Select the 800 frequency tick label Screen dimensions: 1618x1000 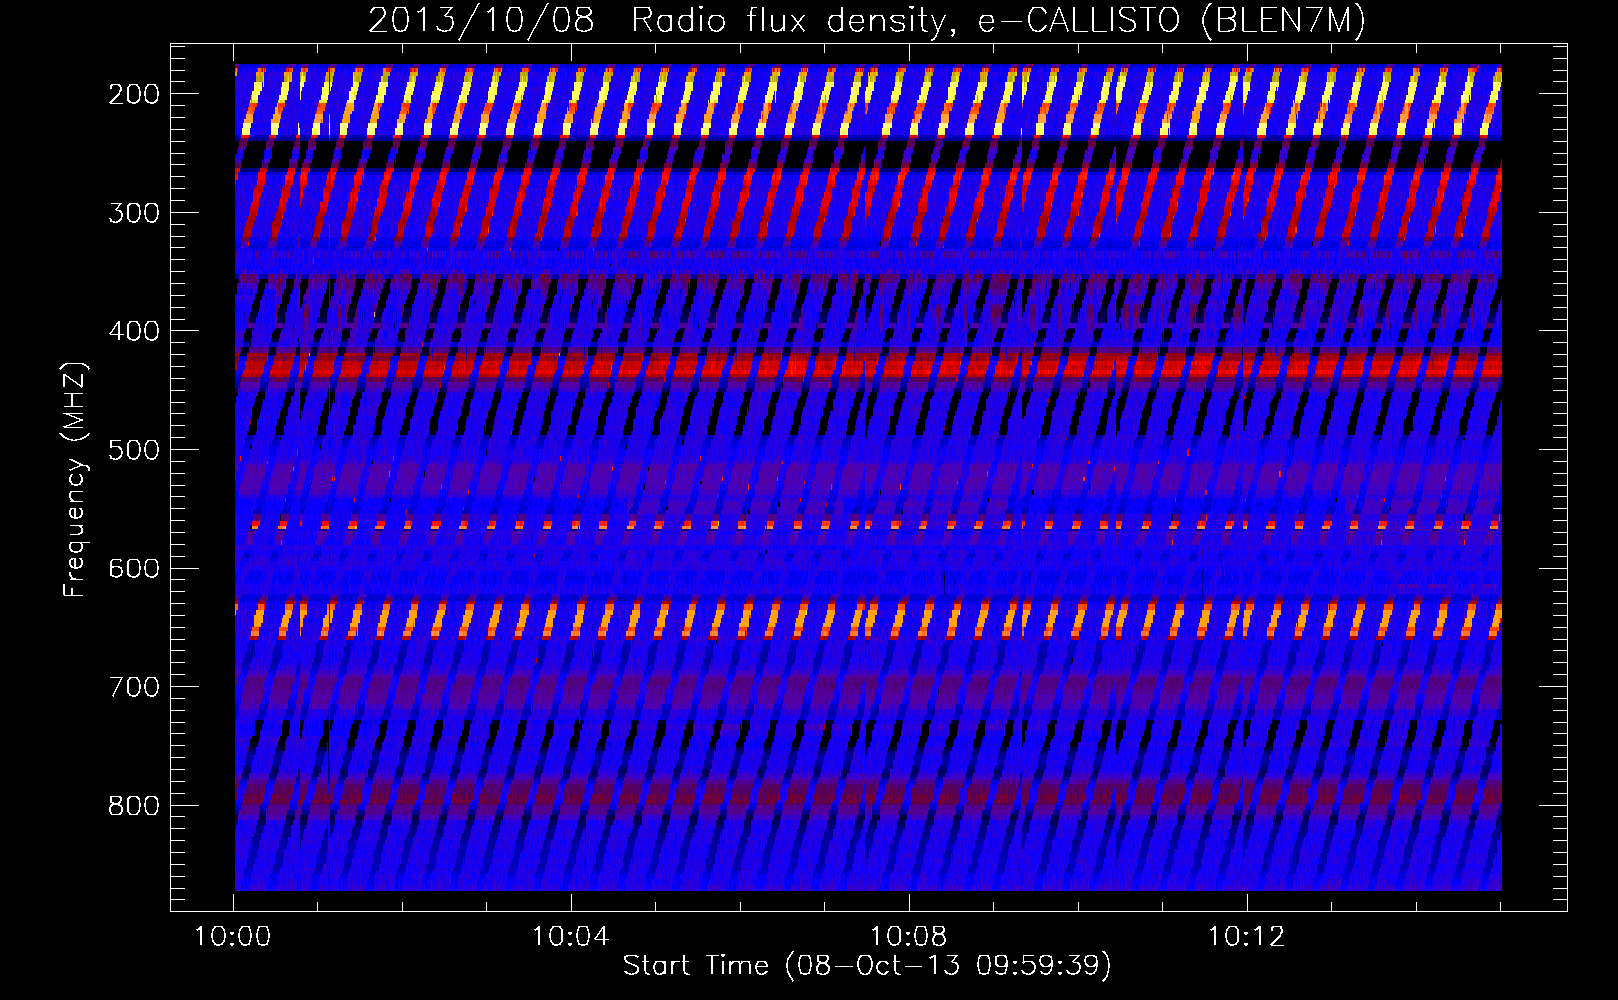[134, 805]
